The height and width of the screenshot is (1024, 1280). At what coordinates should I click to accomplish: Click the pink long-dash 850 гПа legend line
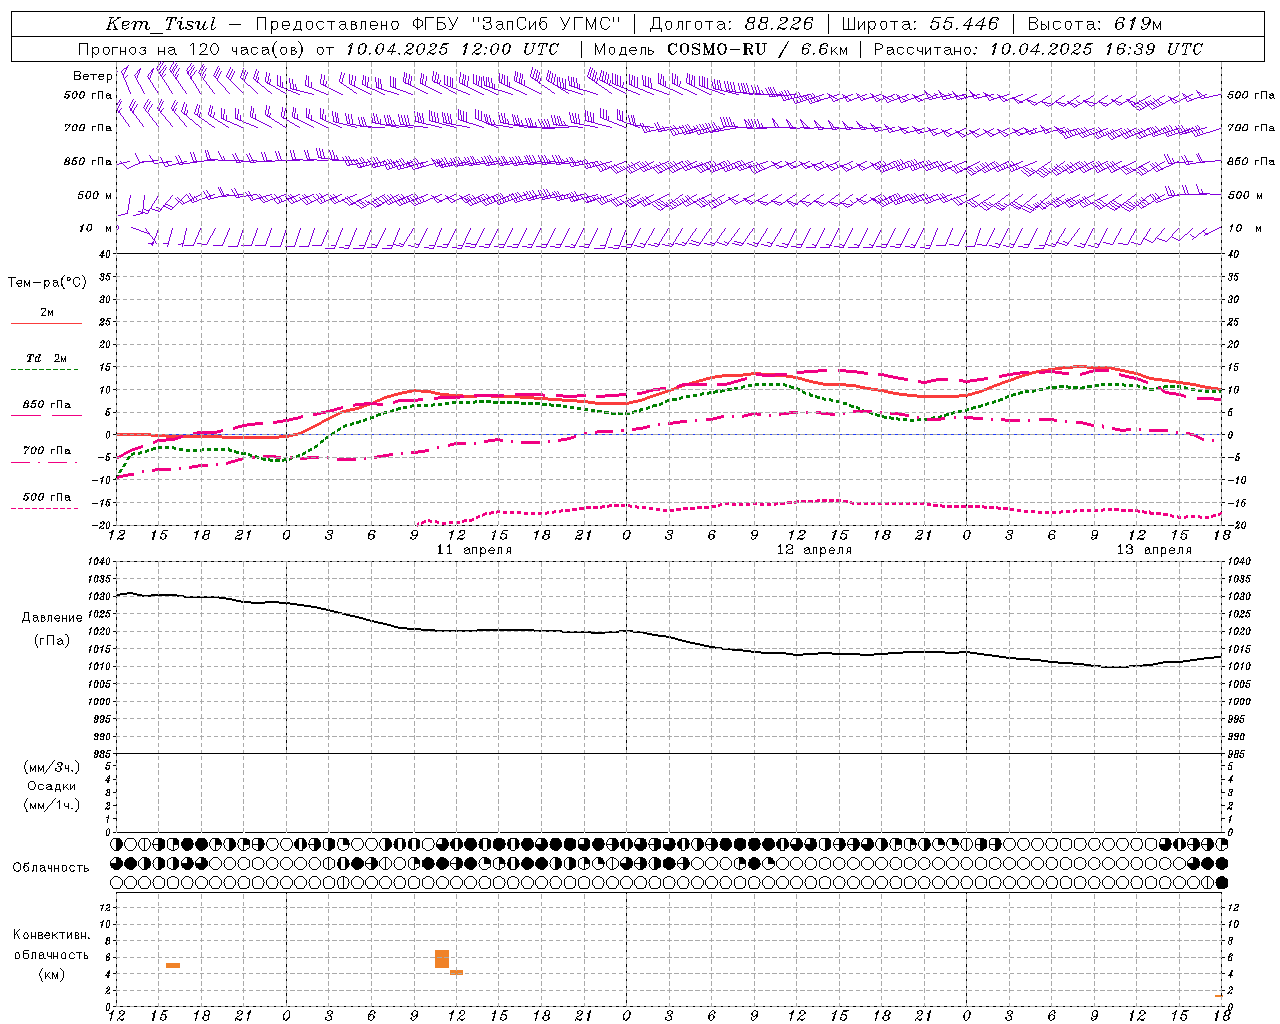[44, 416]
